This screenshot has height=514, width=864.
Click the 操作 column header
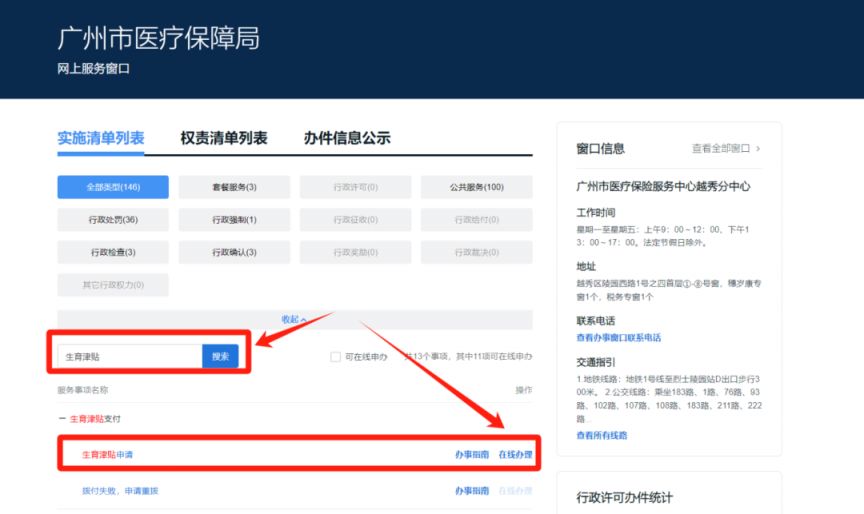coord(524,390)
